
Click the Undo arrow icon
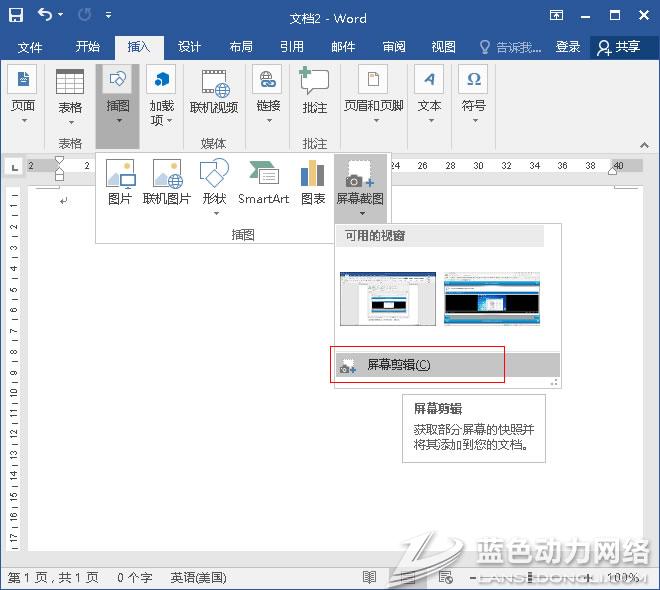[x=45, y=16]
